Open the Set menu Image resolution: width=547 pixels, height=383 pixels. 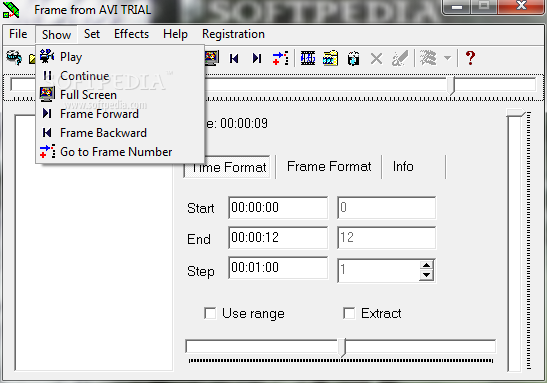click(92, 34)
